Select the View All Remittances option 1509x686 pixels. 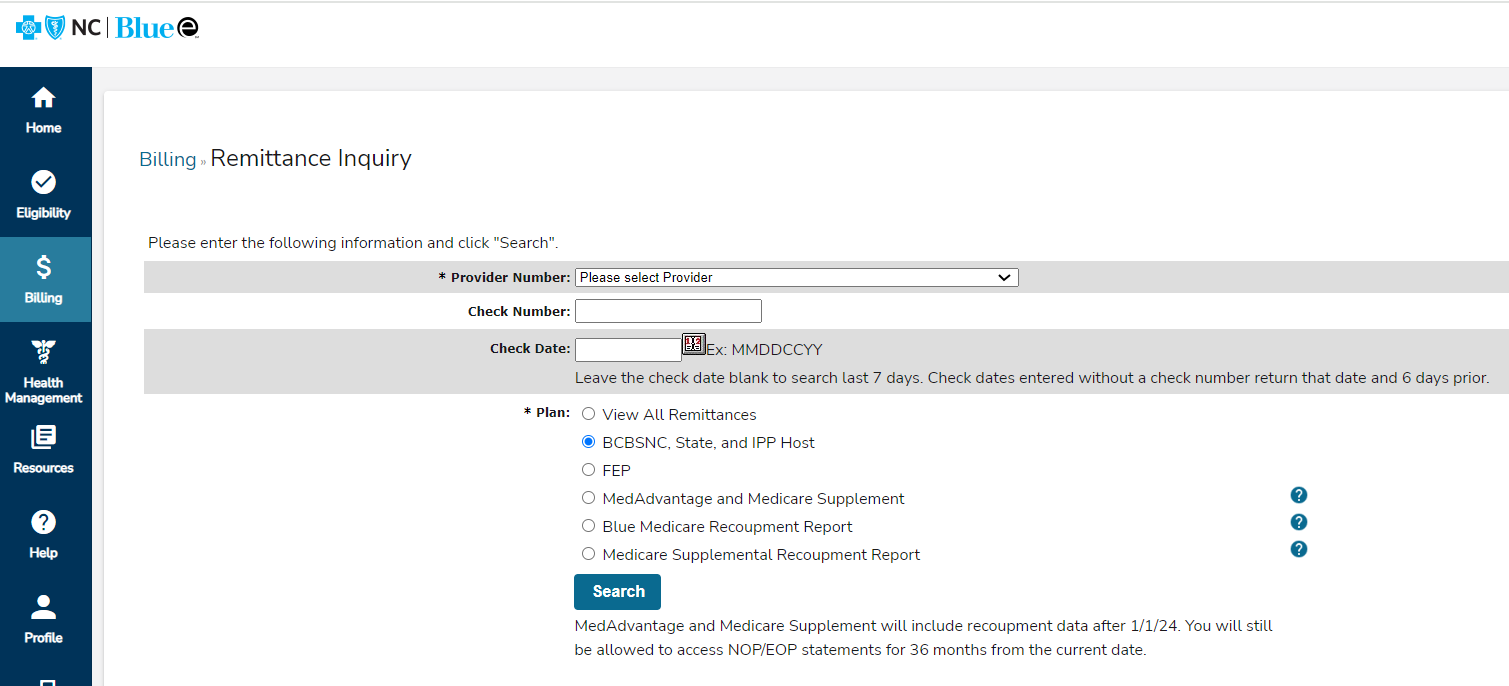(x=588, y=413)
